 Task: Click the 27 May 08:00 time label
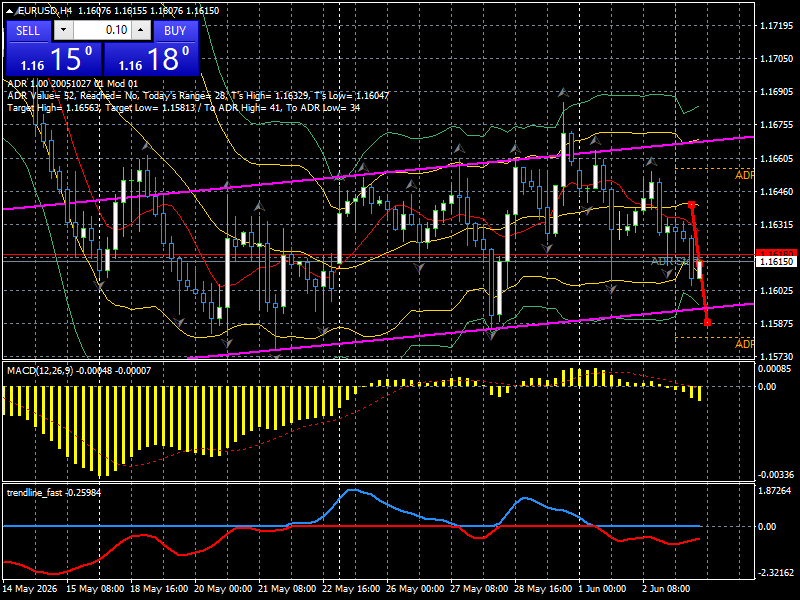[x=479, y=589]
